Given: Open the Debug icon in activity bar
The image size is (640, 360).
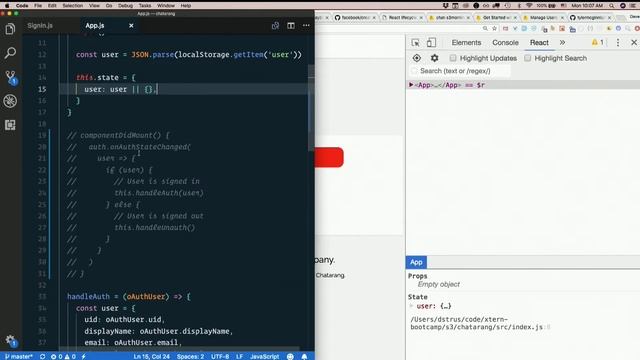Looking at the screenshot, I should click(10, 101).
